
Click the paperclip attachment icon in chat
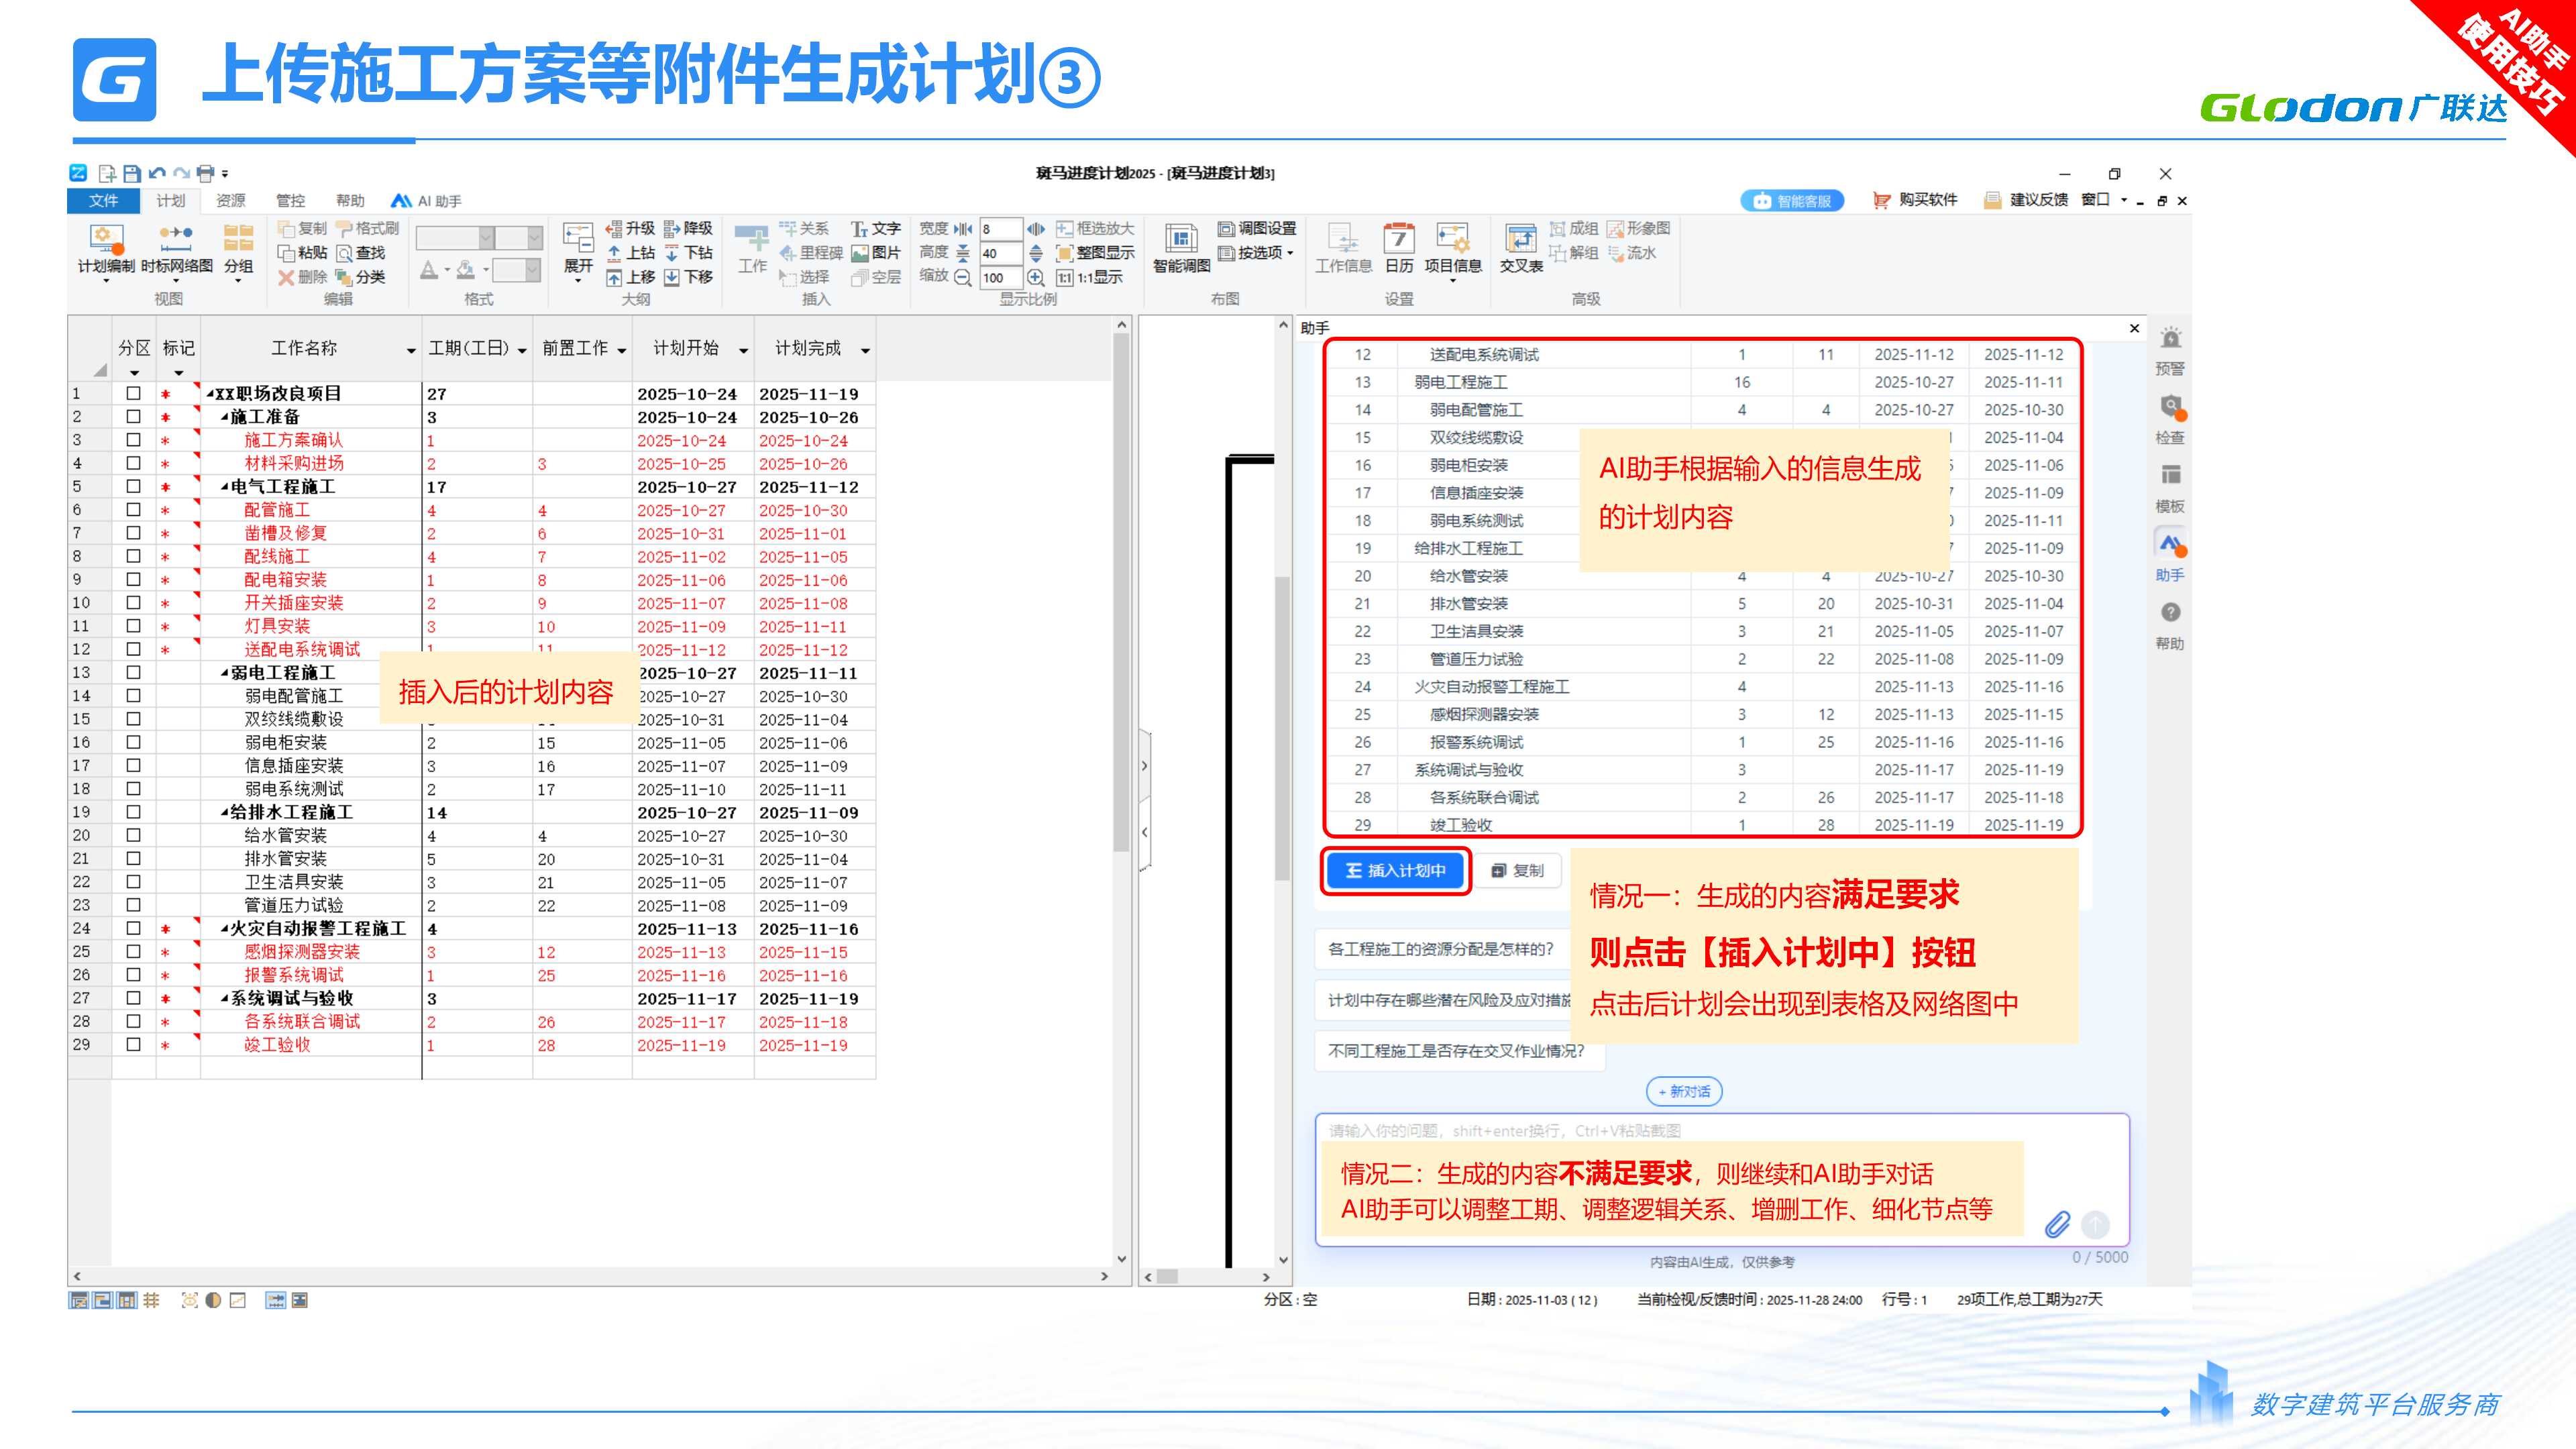(x=2057, y=1224)
